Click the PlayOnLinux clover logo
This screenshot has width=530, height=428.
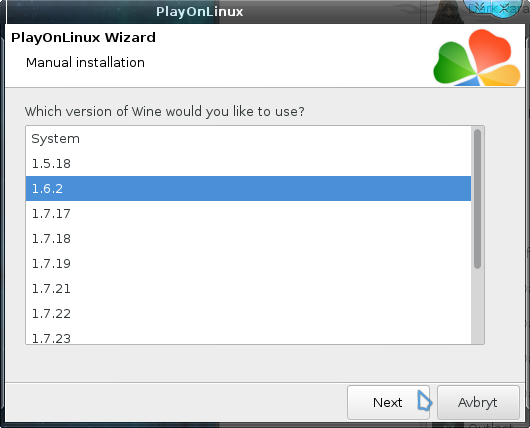477,57
